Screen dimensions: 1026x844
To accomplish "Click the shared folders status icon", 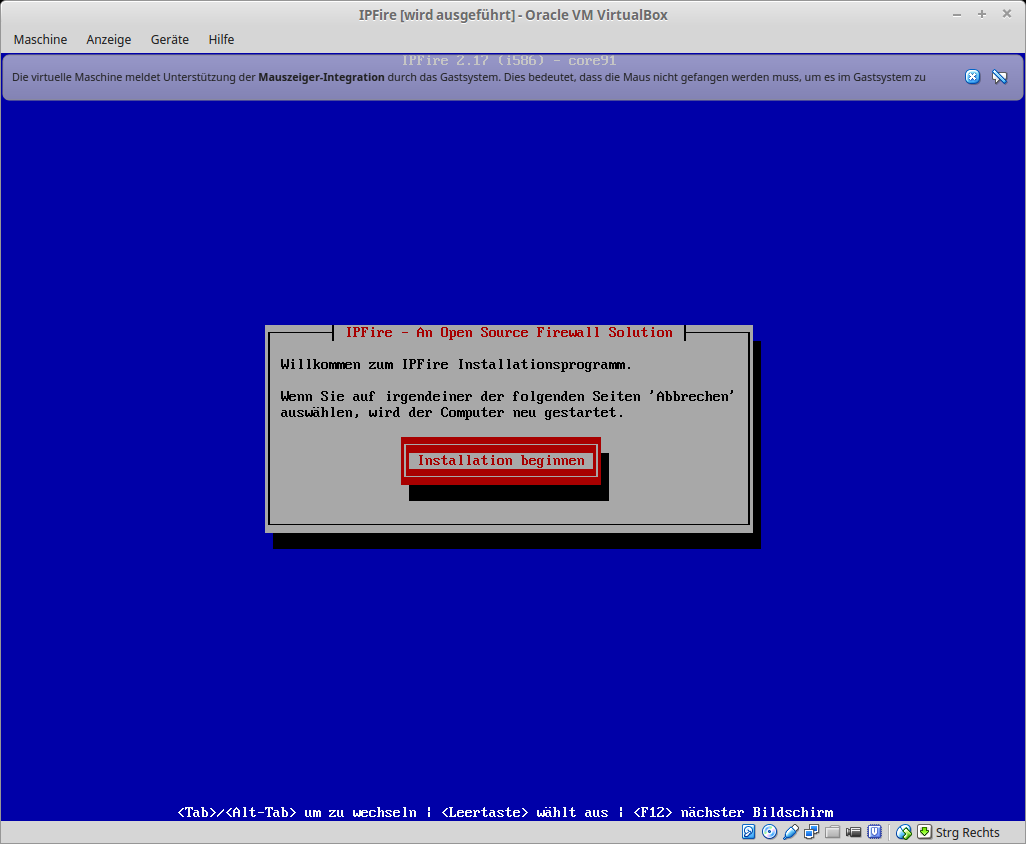I will click(x=832, y=832).
